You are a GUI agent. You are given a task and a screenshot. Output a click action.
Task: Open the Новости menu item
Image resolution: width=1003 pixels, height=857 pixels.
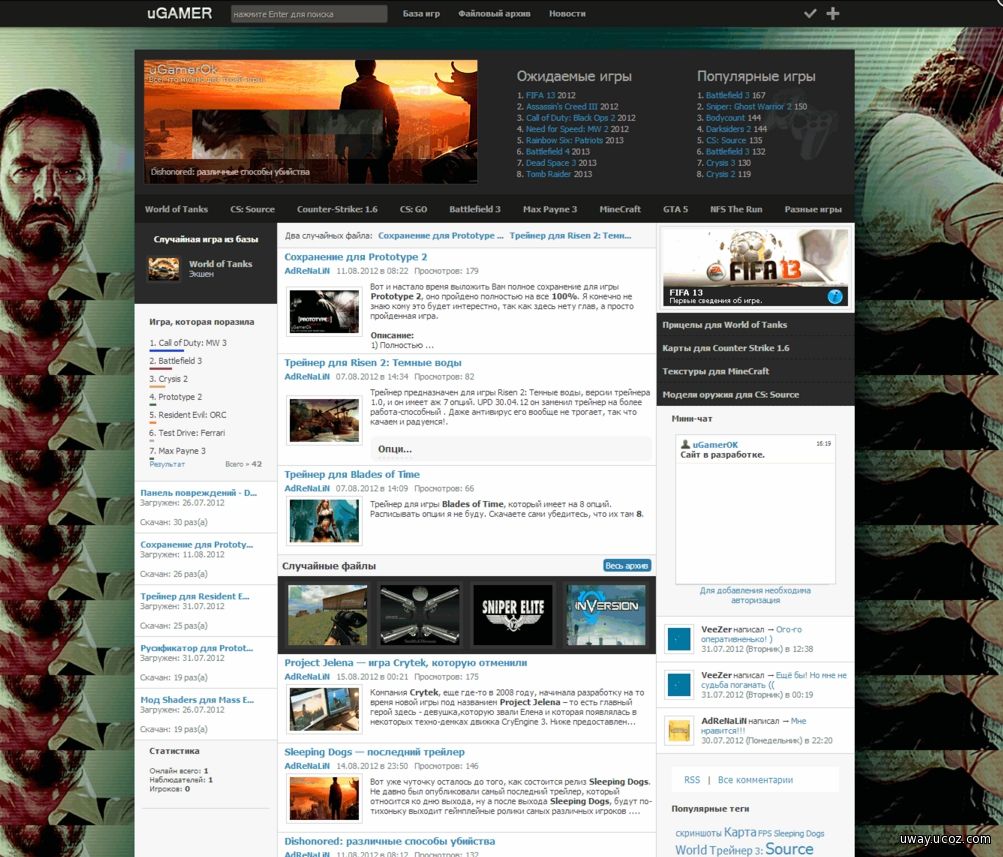567,13
